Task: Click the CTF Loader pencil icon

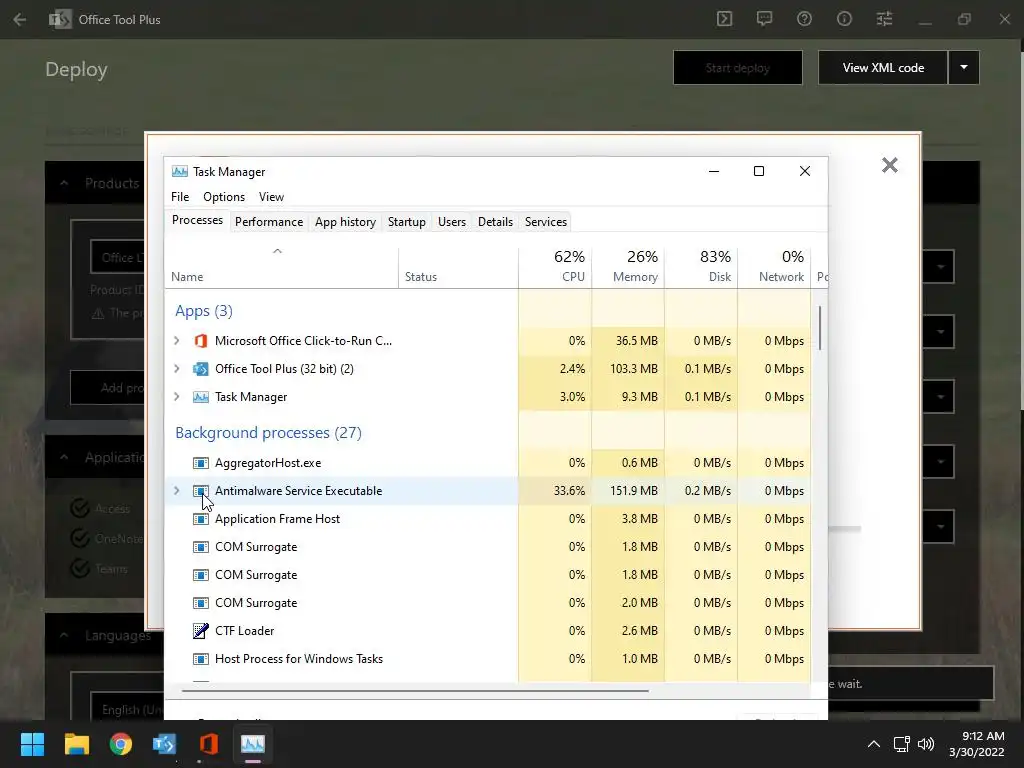Action: coord(200,631)
